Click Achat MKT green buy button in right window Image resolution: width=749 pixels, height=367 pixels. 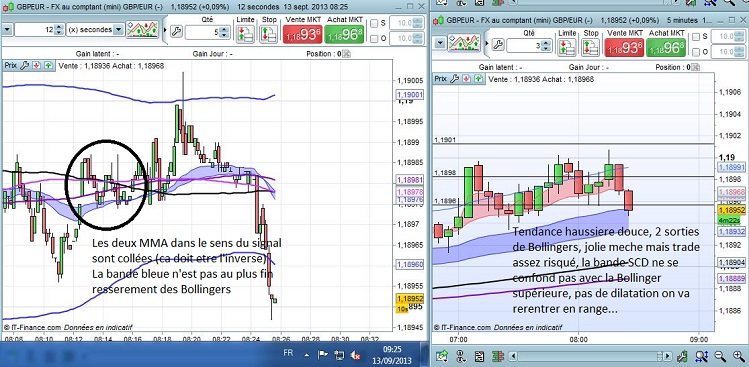tap(665, 47)
